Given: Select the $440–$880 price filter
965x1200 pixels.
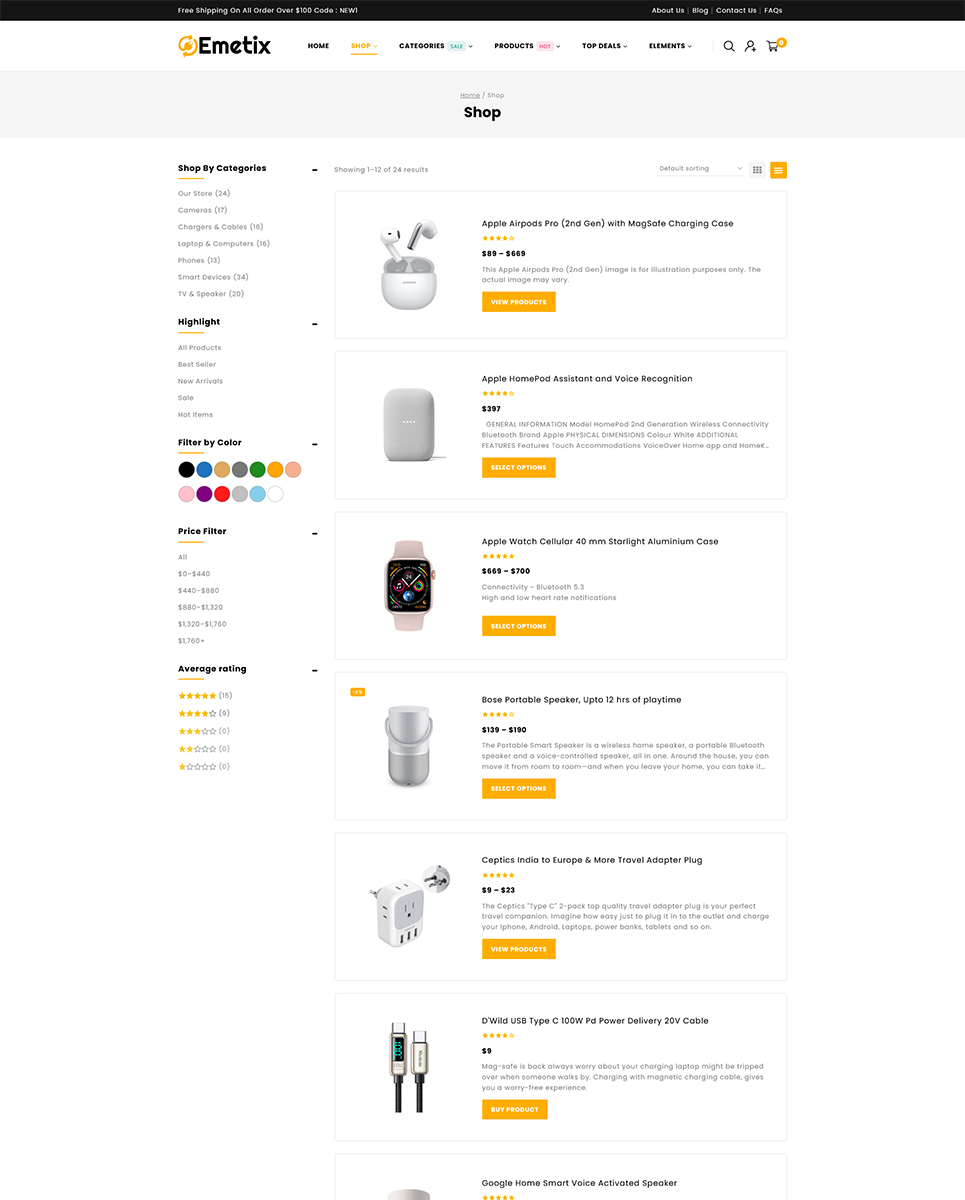Looking at the screenshot, I should tap(198, 591).
